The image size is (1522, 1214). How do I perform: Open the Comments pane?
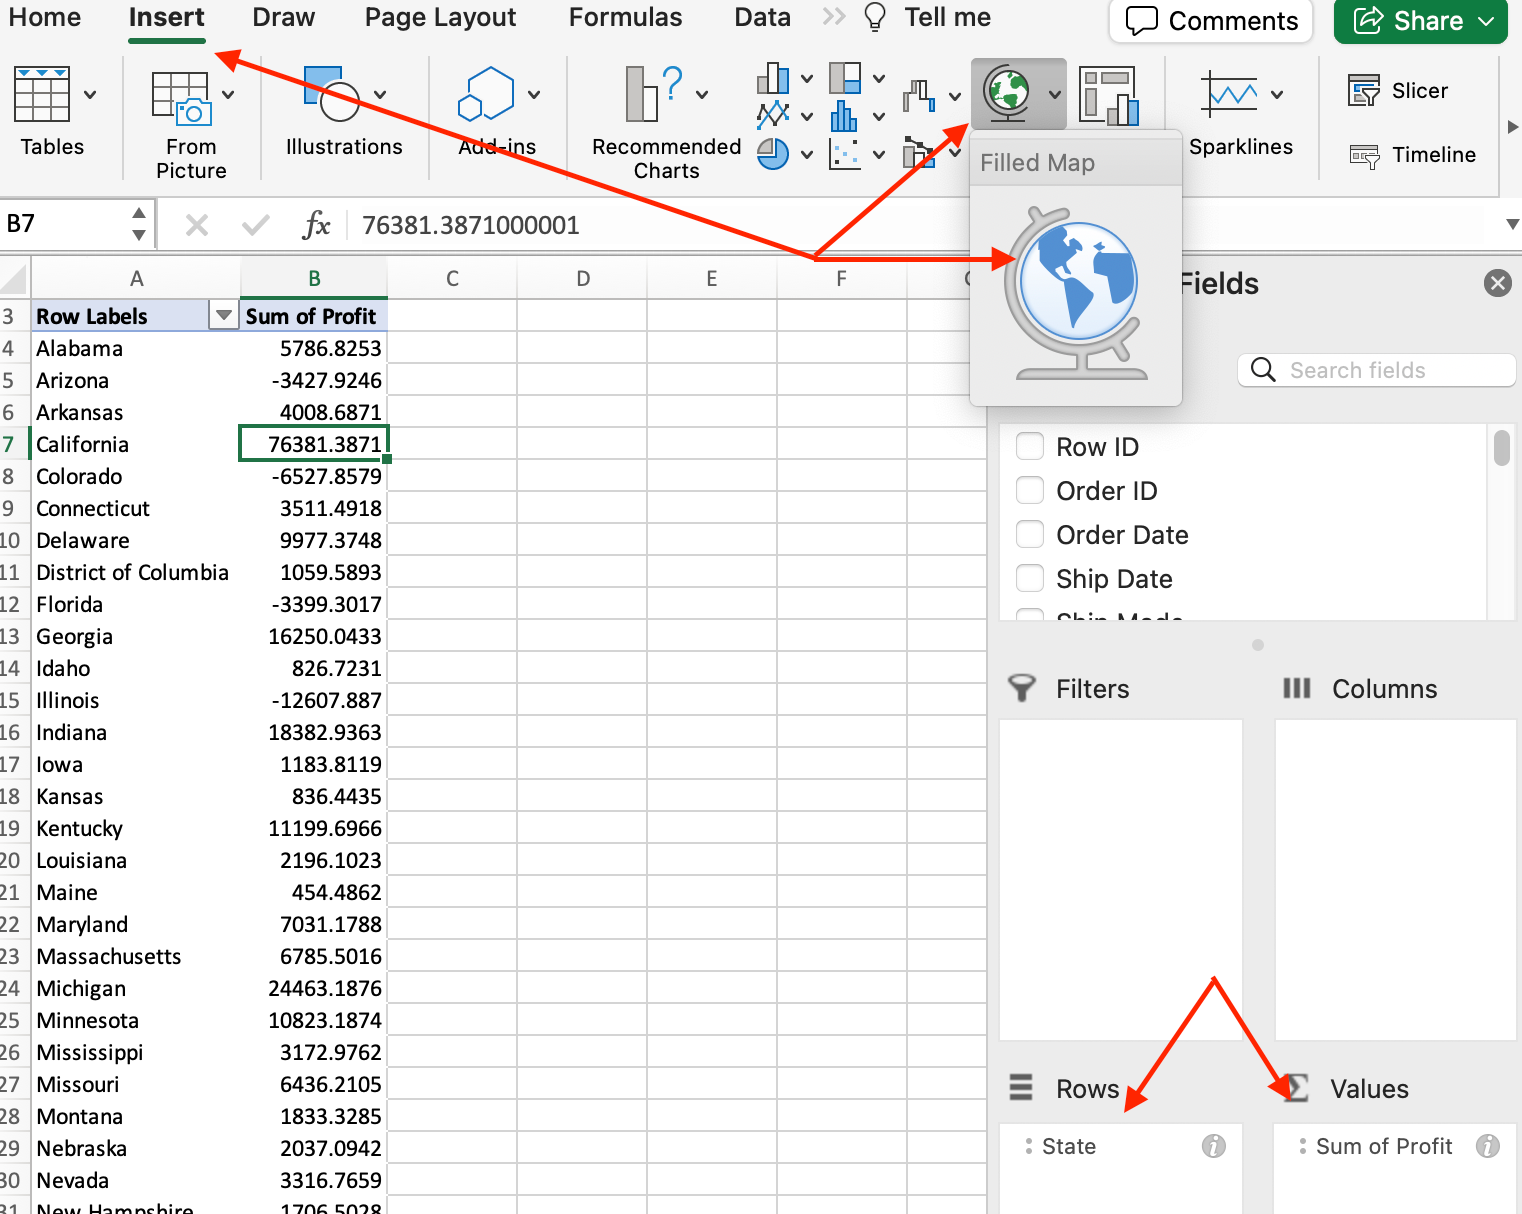(x=1211, y=21)
